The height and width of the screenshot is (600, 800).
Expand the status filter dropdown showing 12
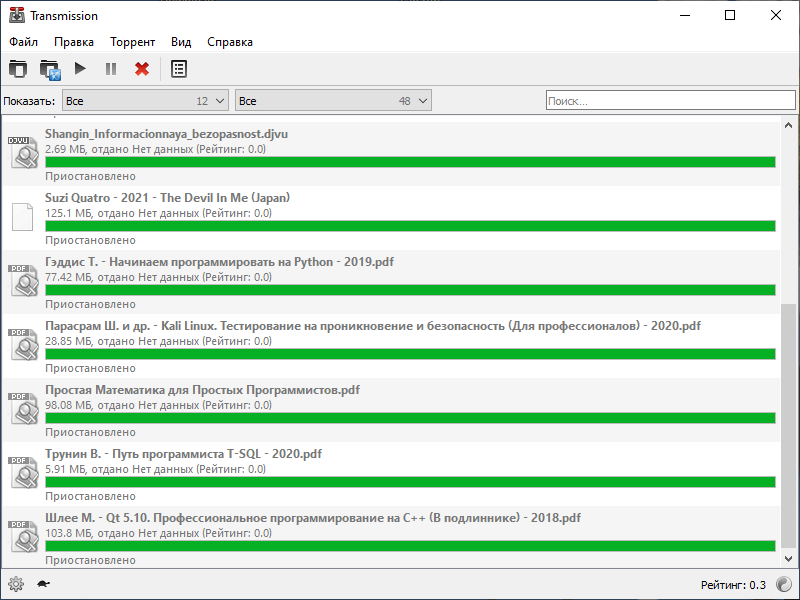145,101
